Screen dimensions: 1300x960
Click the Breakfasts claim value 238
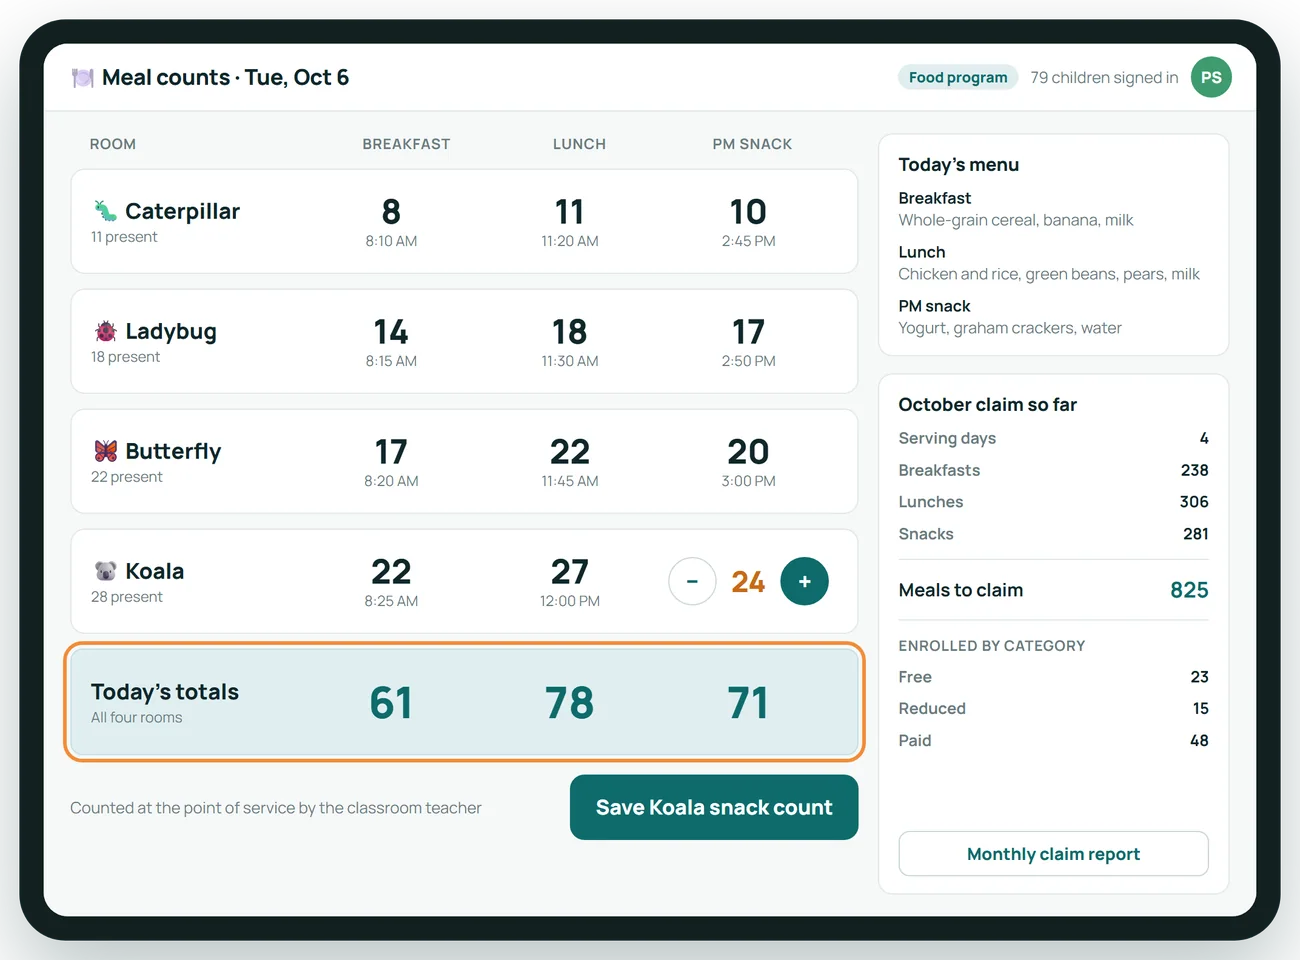pyautogui.click(x=1194, y=470)
